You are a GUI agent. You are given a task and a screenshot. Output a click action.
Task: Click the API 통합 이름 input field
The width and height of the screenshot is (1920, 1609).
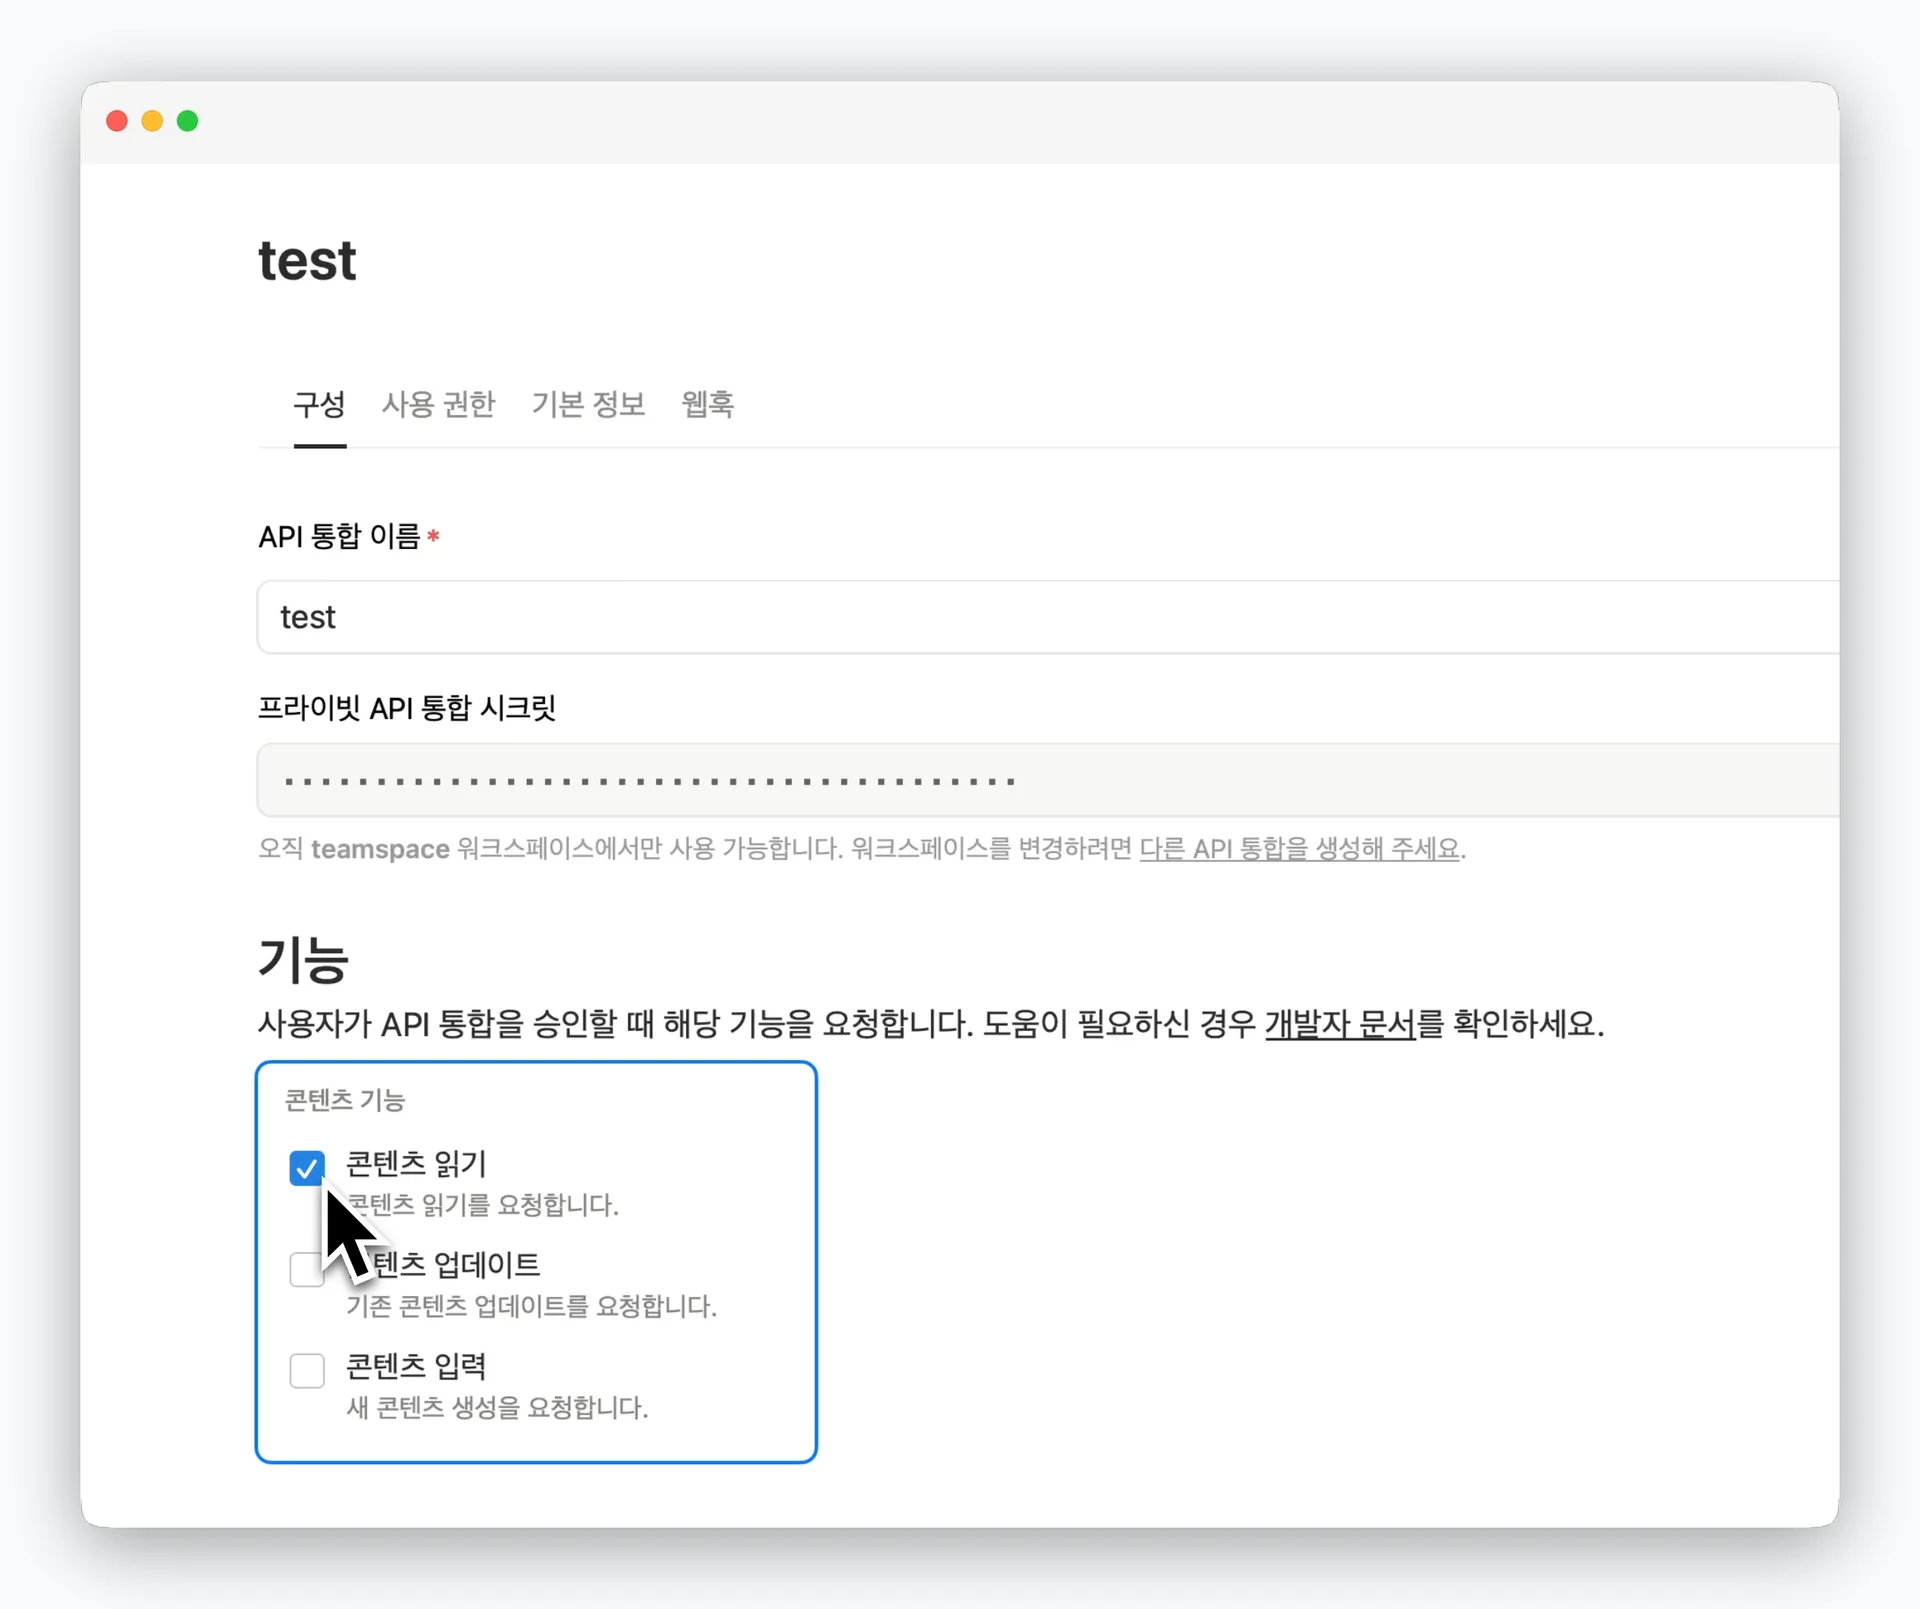(x=1000, y=617)
